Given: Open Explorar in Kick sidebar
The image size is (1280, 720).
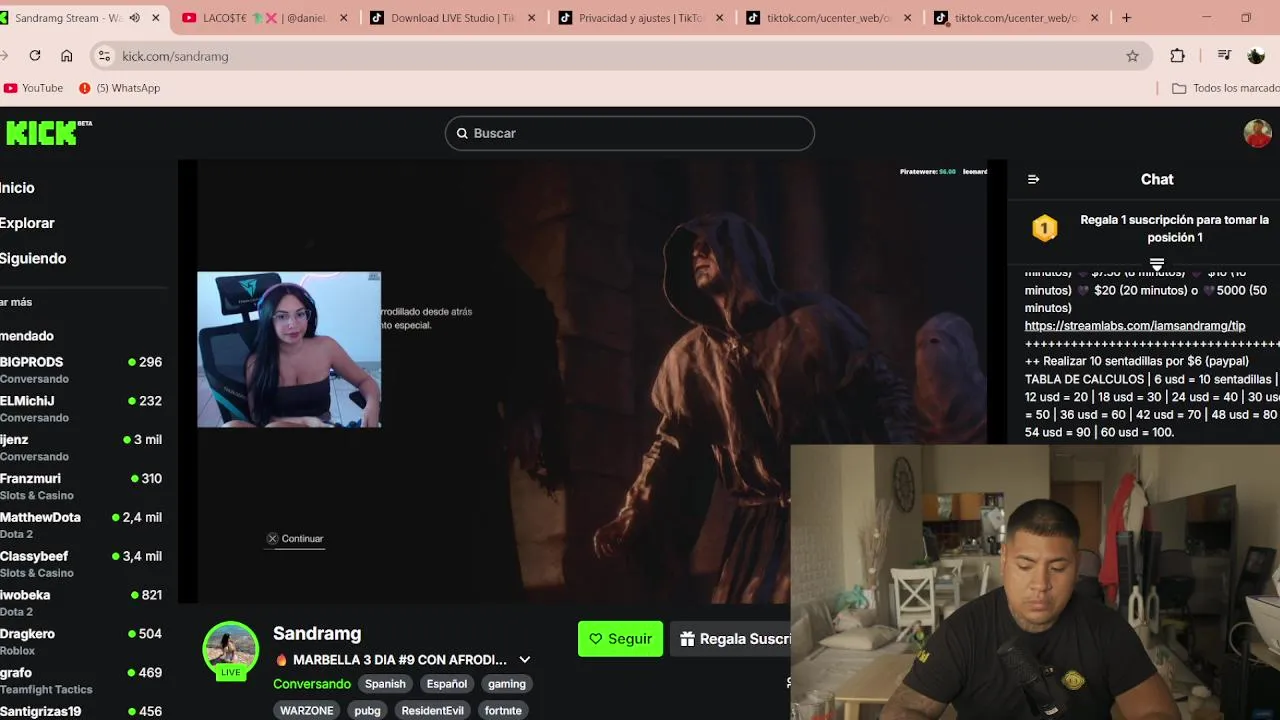Looking at the screenshot, I should tap(27, 223).
